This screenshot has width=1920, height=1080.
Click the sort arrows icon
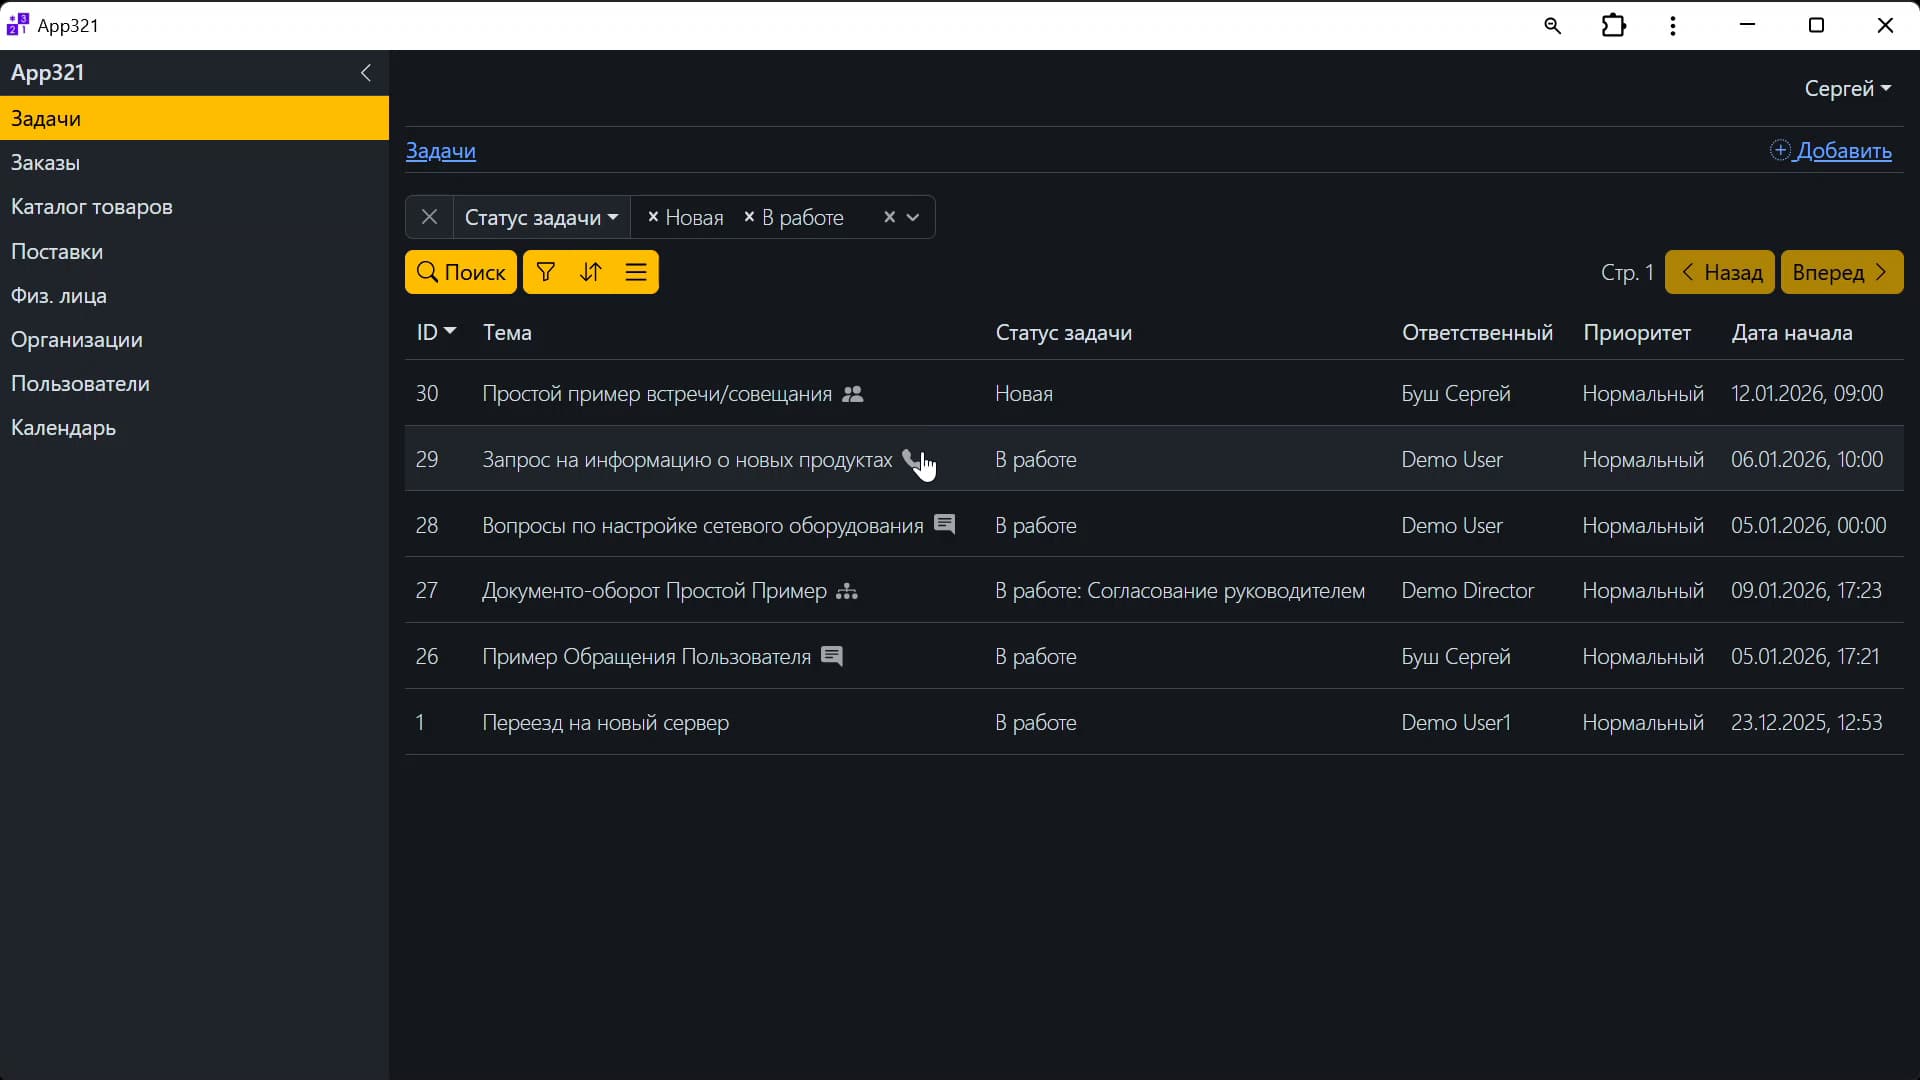(591, 272)
